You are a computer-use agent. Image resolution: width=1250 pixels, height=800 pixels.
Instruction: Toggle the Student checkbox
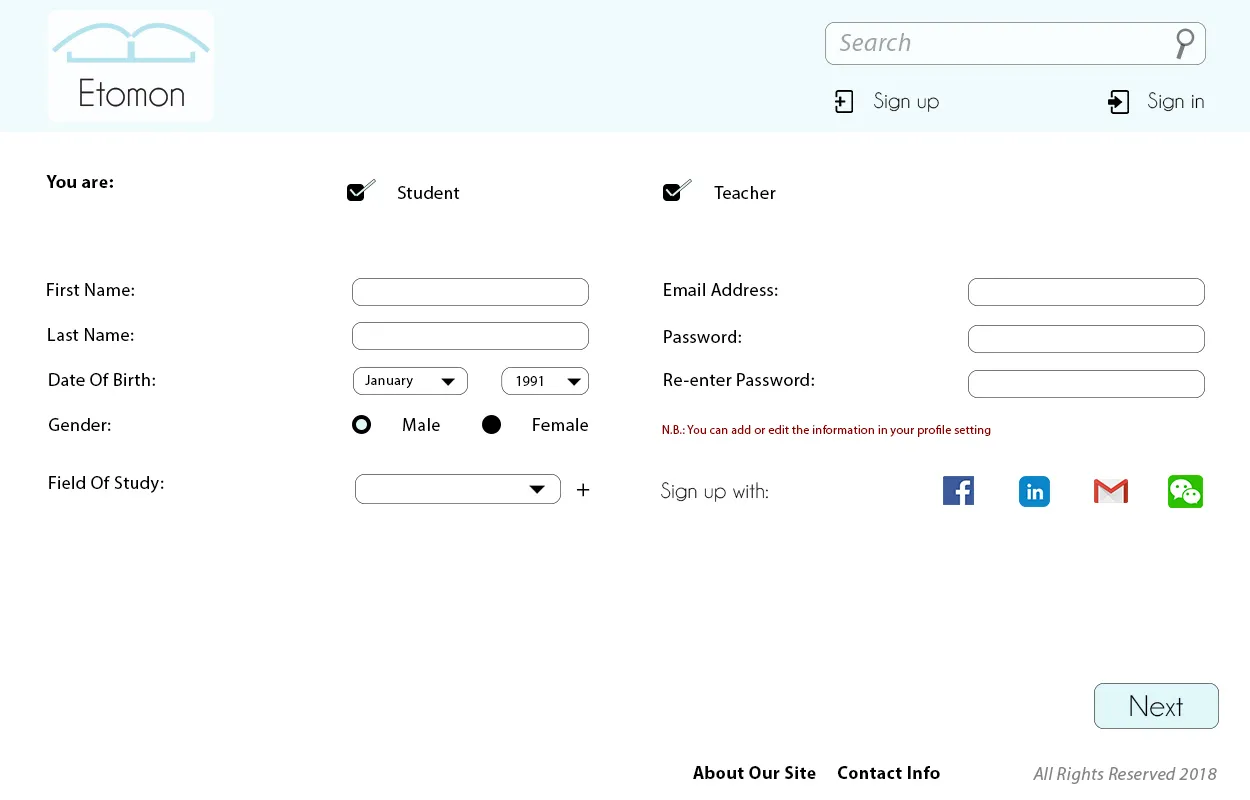(360, 190)
